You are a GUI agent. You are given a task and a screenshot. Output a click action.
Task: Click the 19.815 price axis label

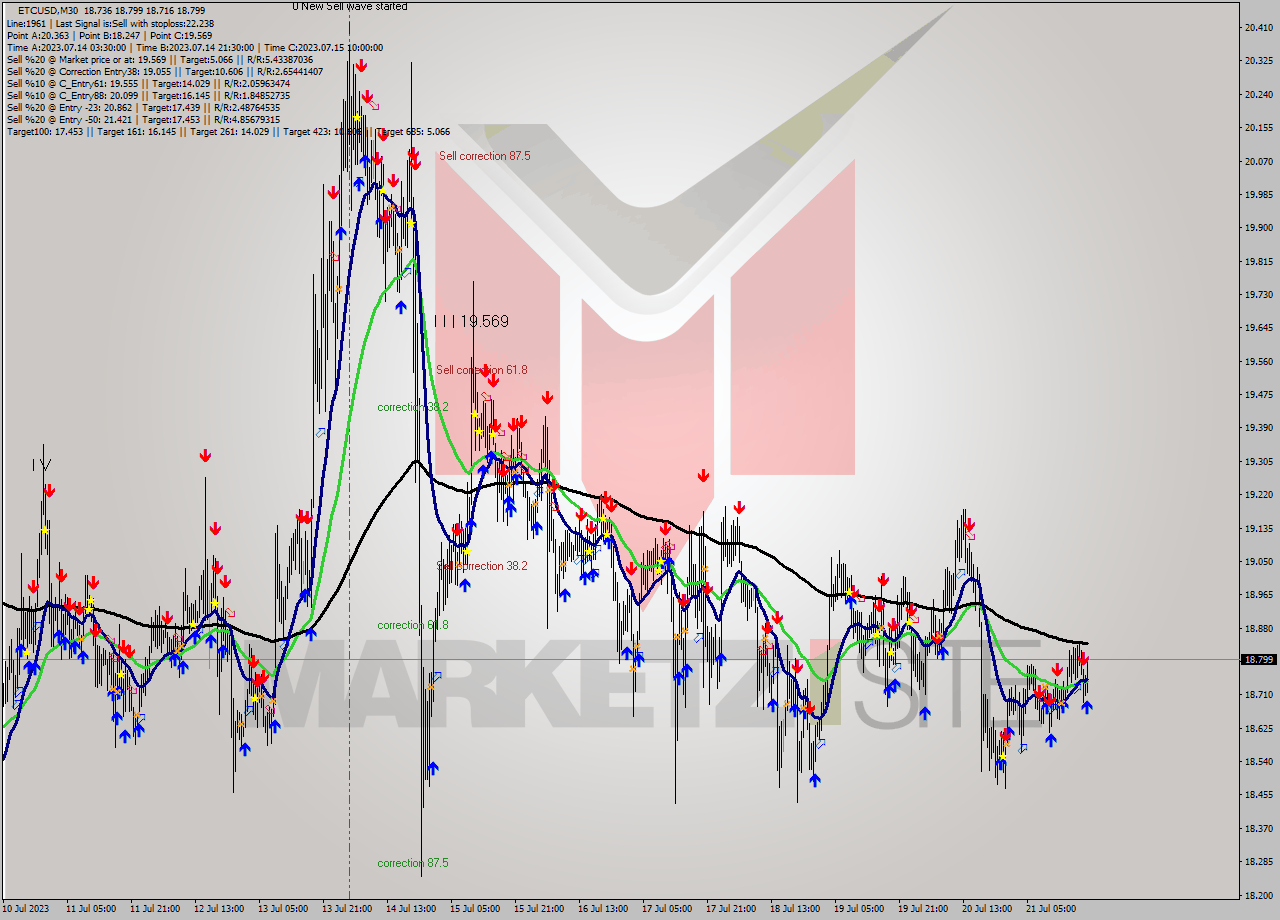coord(1258,261)
